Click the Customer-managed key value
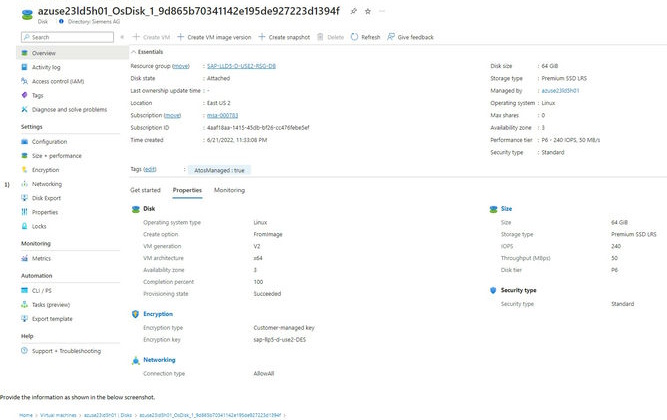The width and height of the screenshot is (667, 420). (x=284, y=328)
